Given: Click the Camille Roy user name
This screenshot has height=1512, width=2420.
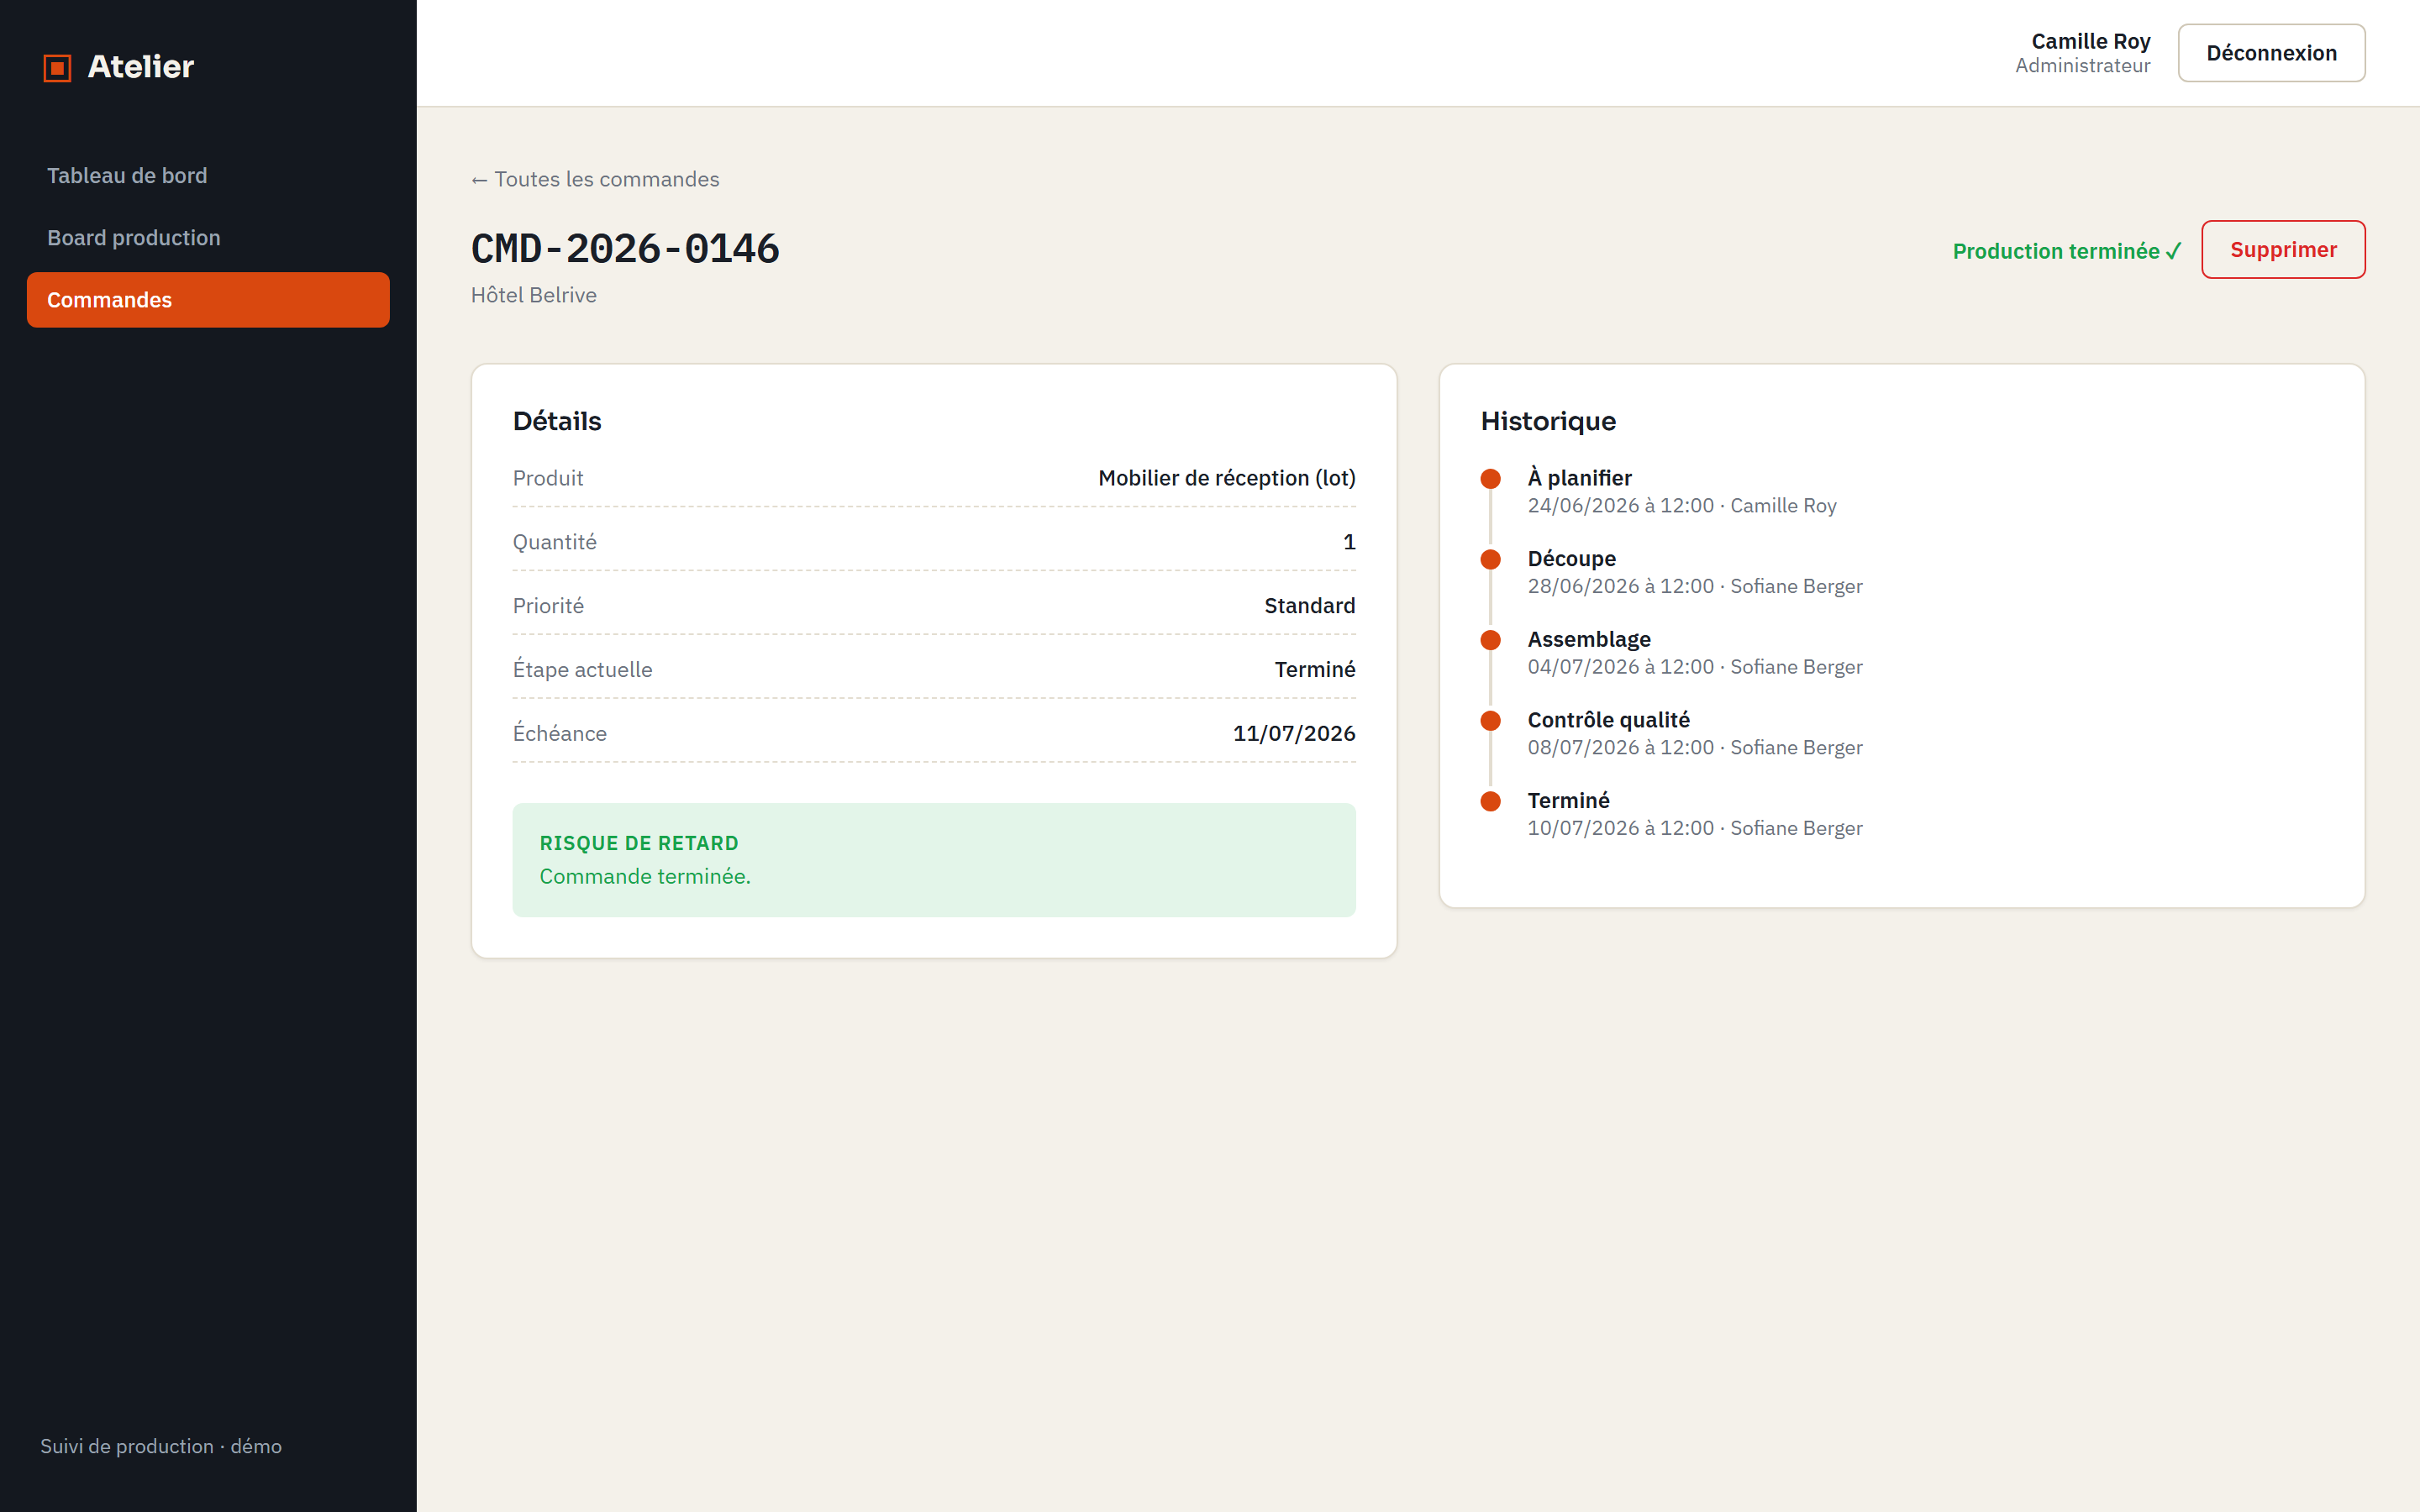Looking at the screenshot, I should 2090,41.
